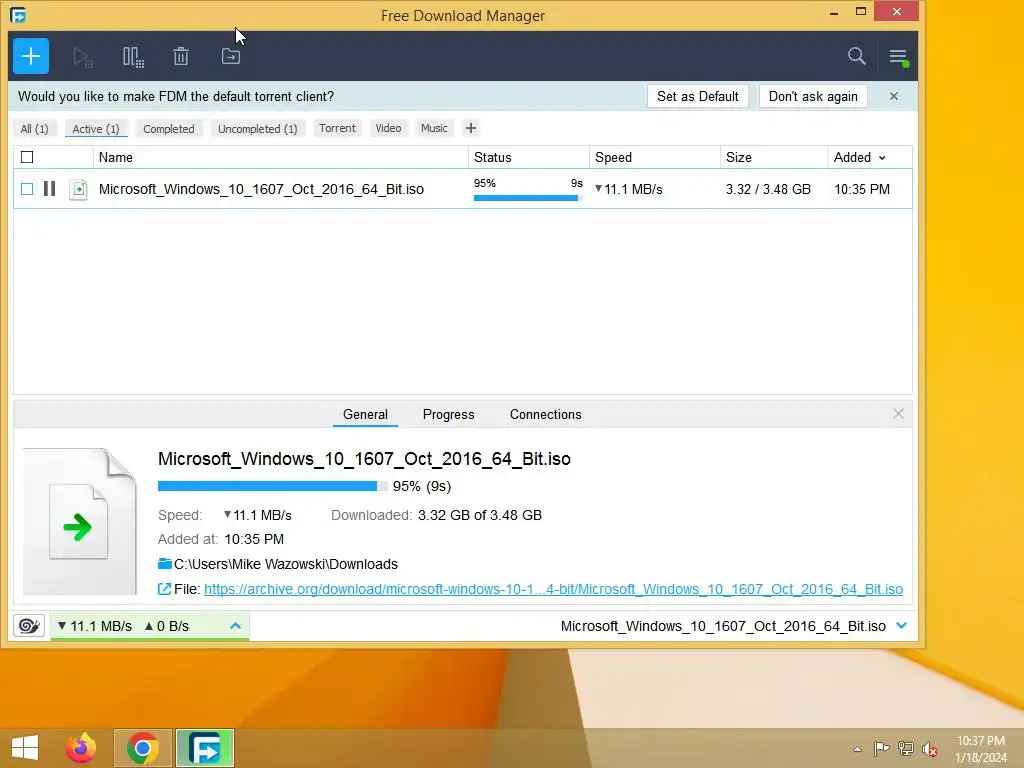Click Free Download Manager taskbar icon
Image resolution: width=1024 pixels, height=768 pixels.
click(x=205, y=748)
